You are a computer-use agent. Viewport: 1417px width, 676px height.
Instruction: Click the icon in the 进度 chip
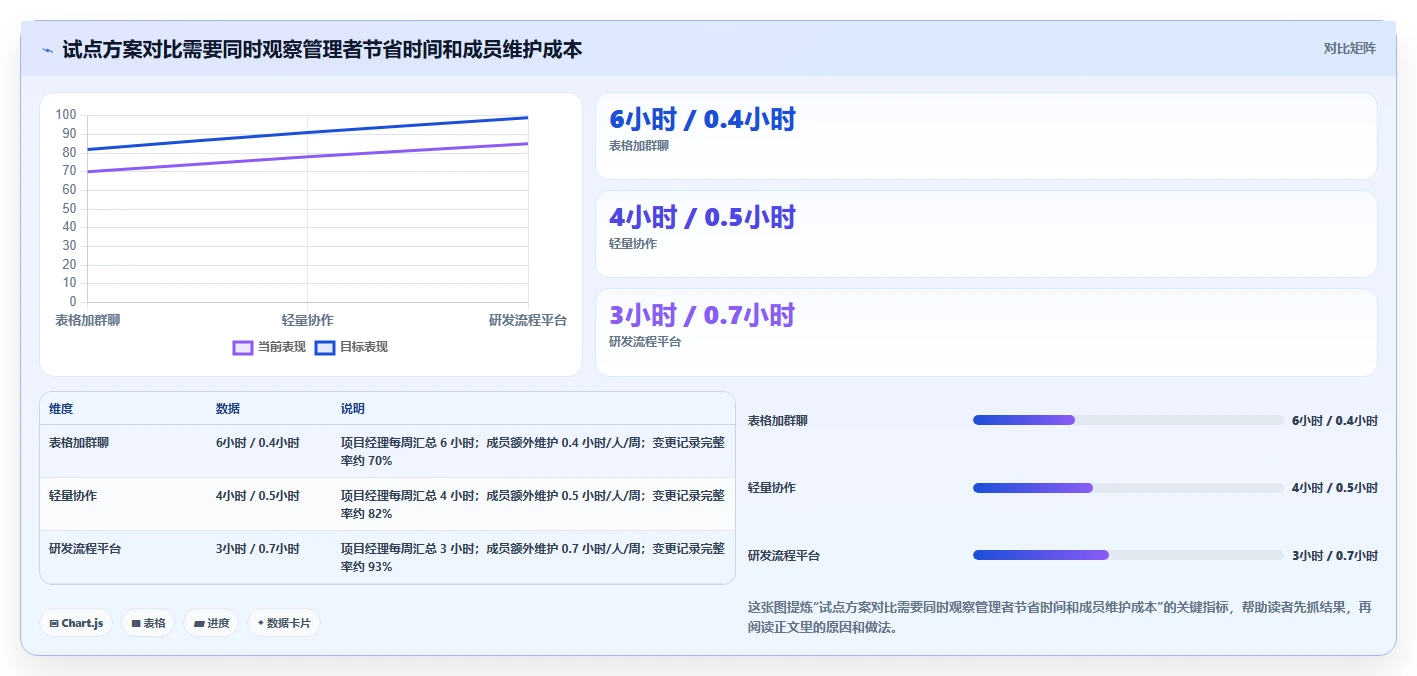pos(199,623)
